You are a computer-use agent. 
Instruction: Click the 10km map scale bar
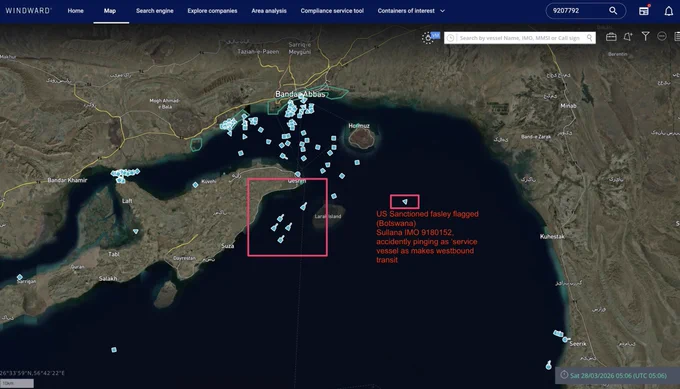[16, 383]
